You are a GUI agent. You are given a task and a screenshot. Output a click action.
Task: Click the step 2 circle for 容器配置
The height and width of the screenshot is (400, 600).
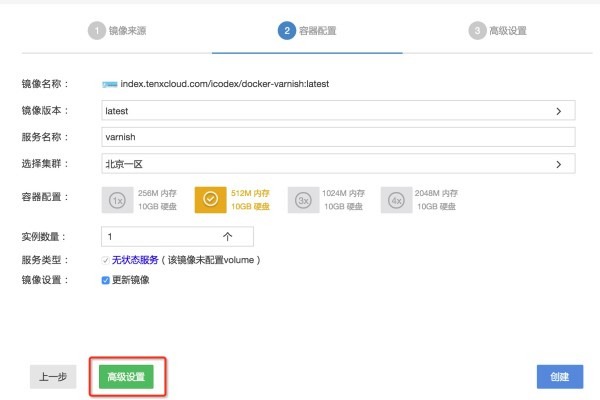click(287, 31)
